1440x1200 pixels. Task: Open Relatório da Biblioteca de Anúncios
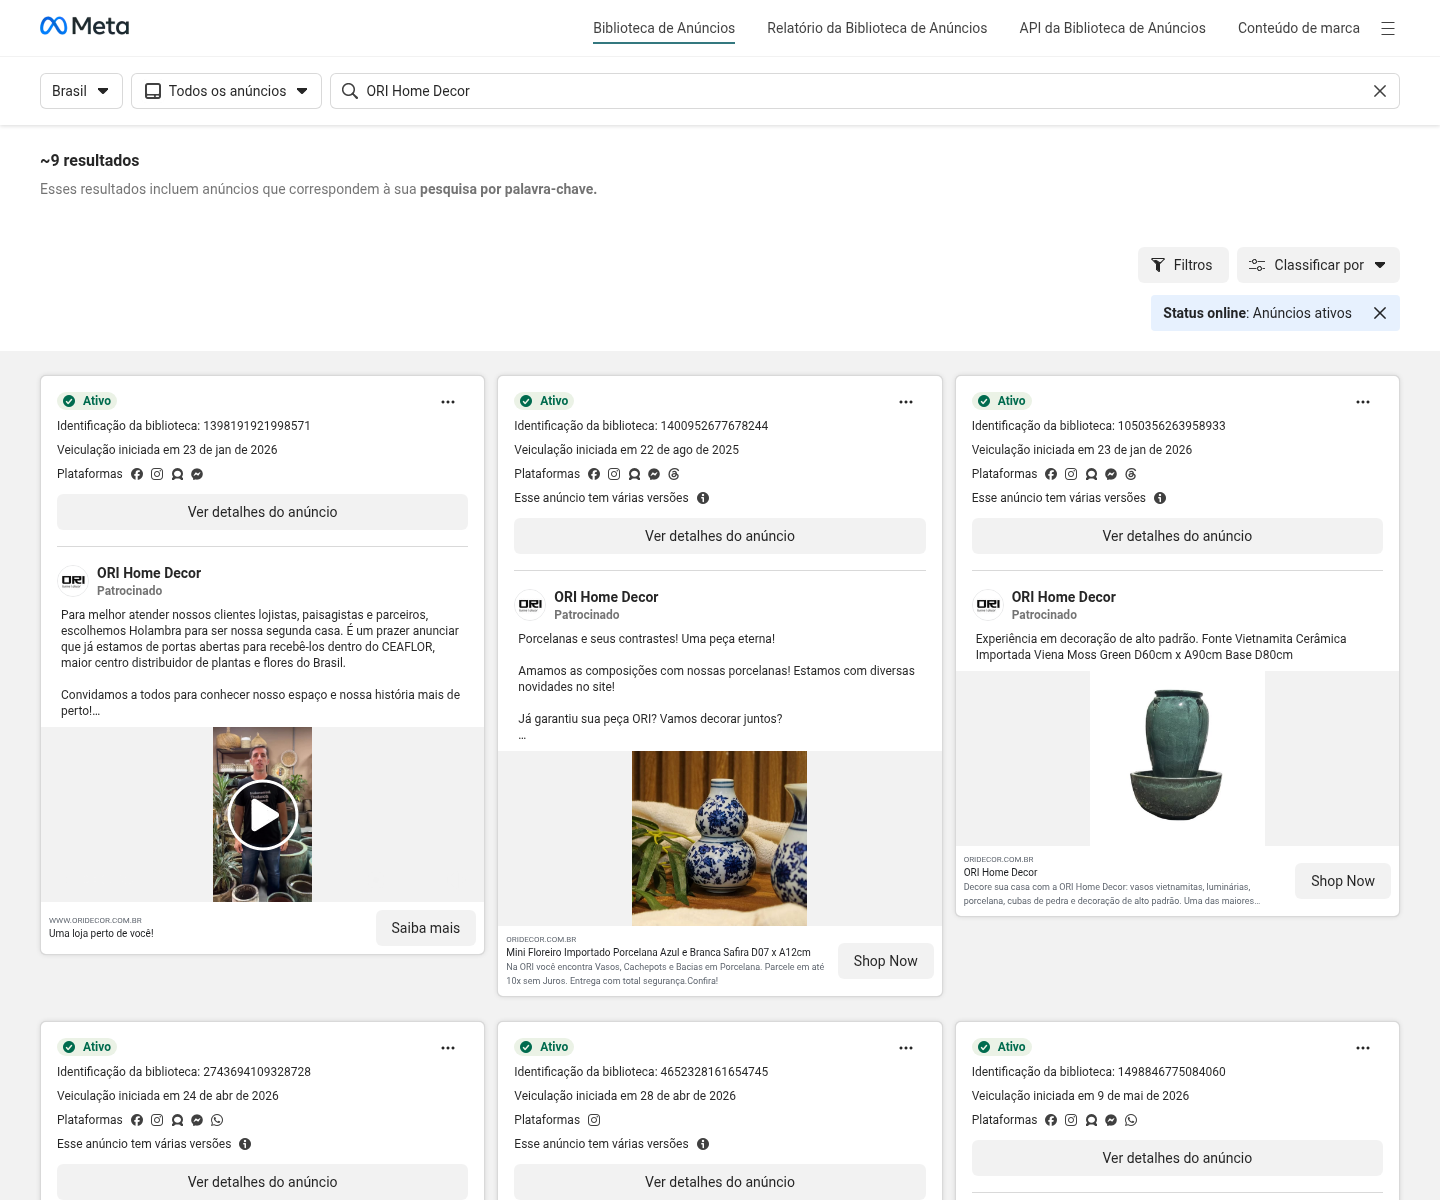[877, 28]
